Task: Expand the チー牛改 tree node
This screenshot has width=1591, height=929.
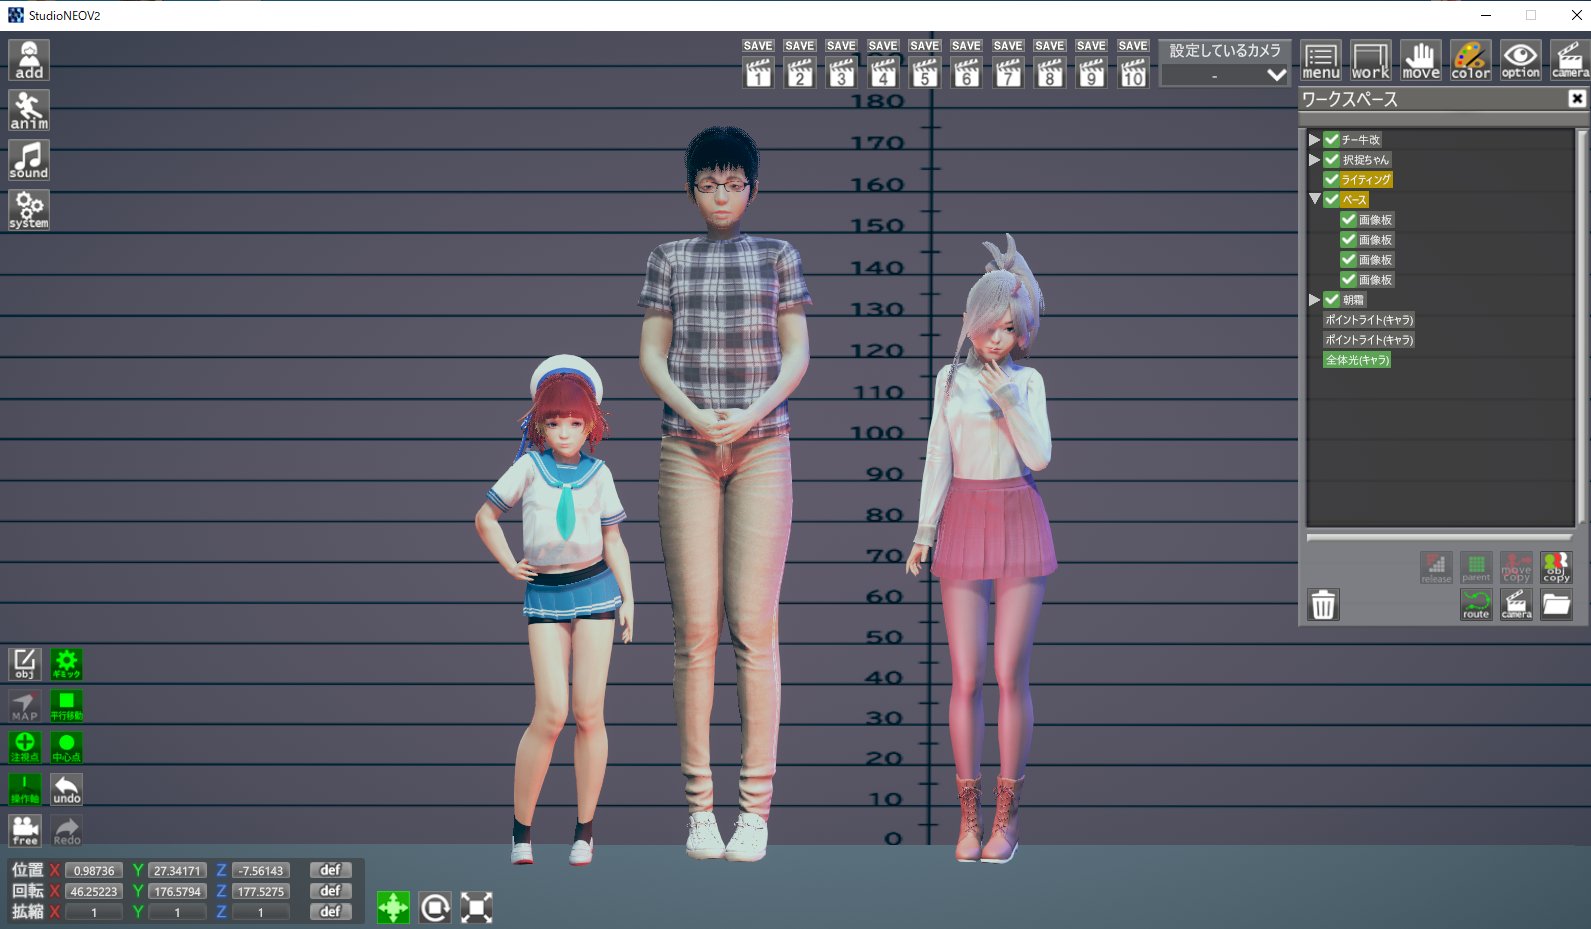Action: tap(1314, 140)
